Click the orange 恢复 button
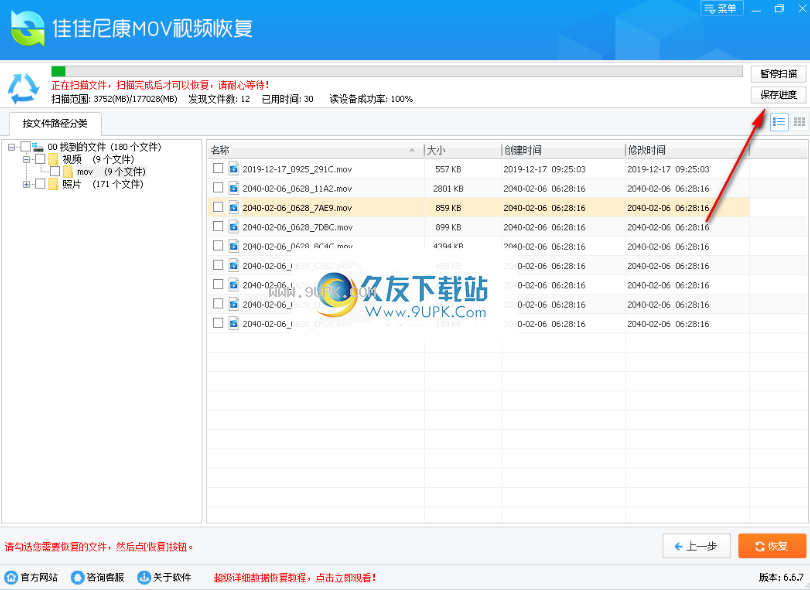The image size is (810, 590). point(772,546)
